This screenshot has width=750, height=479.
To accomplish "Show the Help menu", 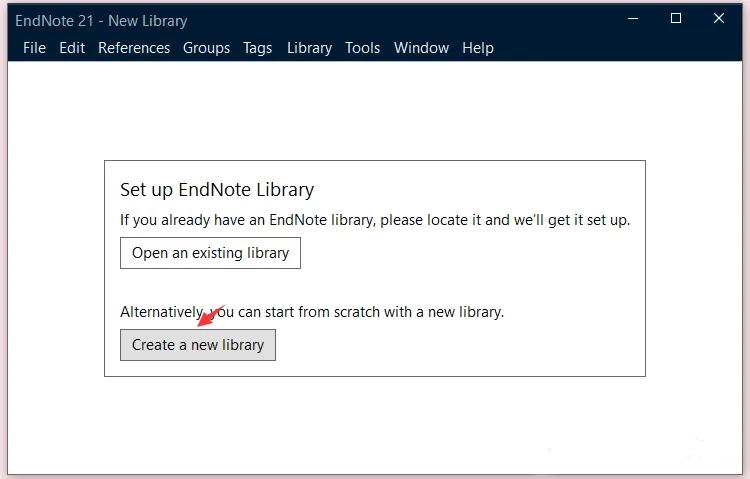I will (478, 48).
